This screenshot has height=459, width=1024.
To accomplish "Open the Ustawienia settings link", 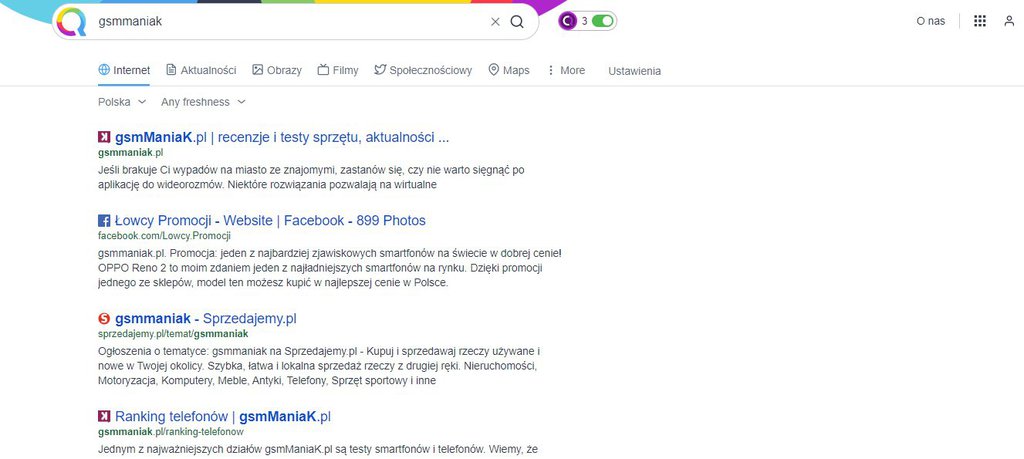I will [x=634, y=71].
